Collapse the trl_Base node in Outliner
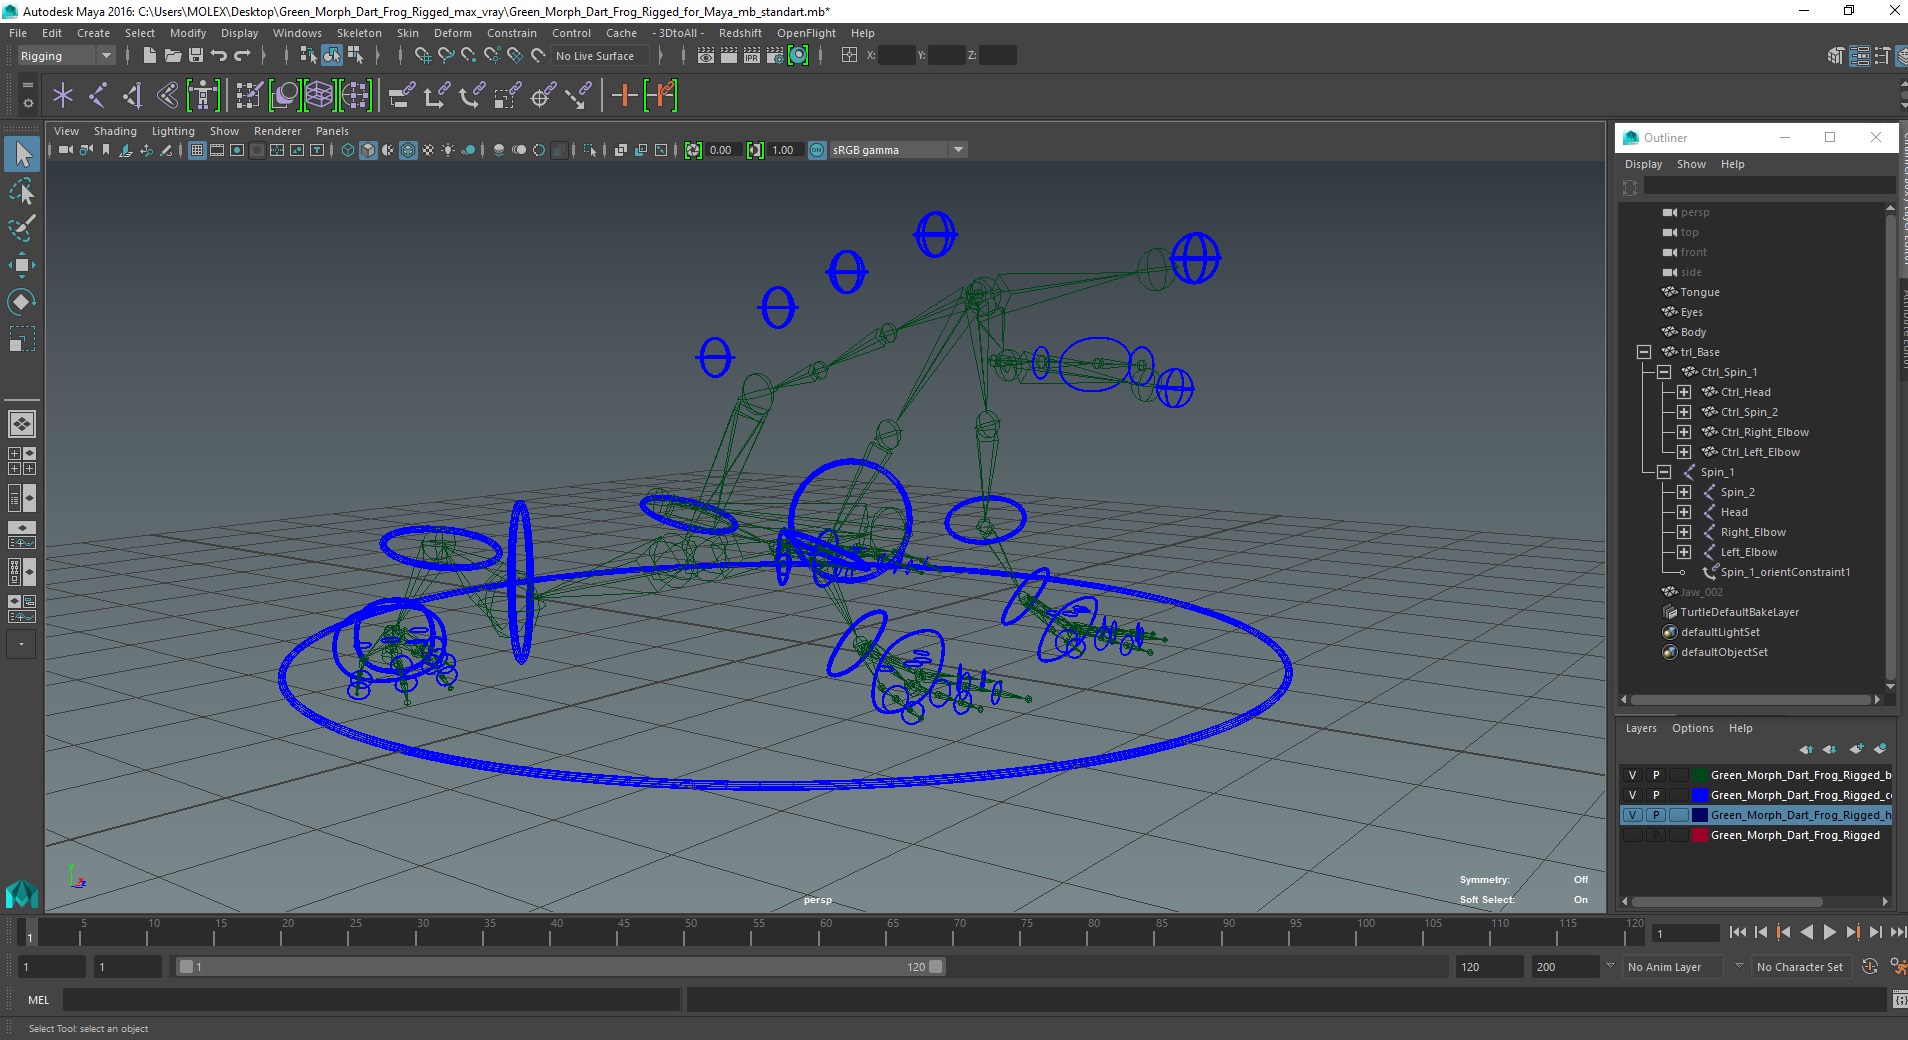This screenshot has height=1040, width=1908. (1643, 352)
